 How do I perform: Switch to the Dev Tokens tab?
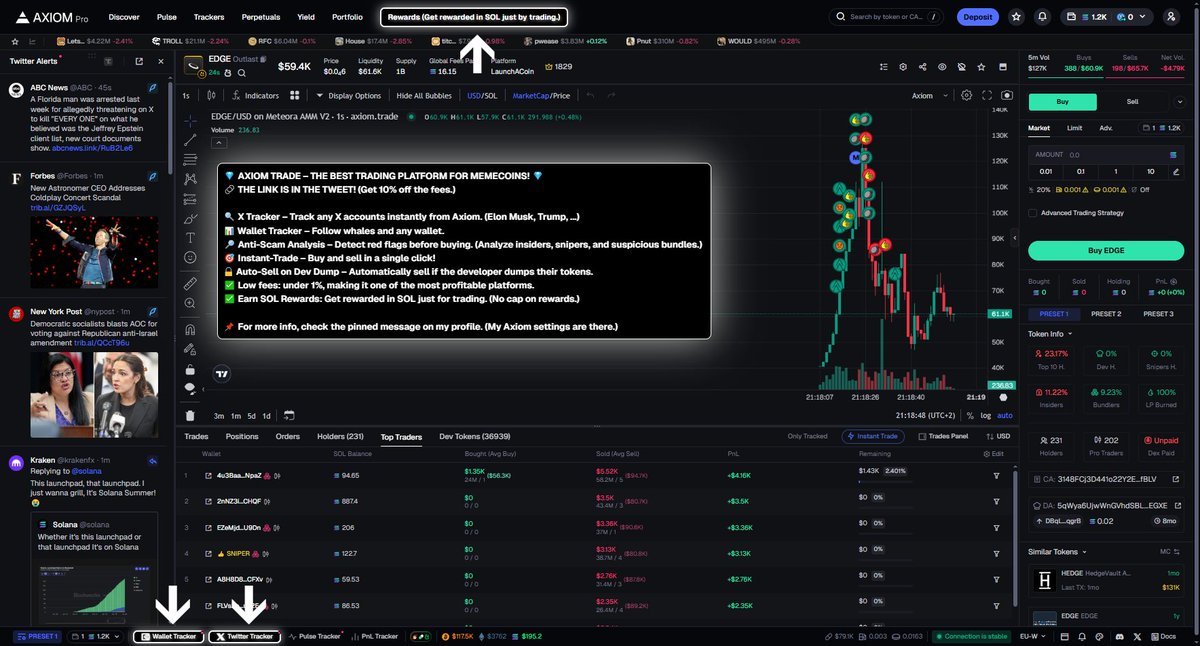click(x=475, y=437)
